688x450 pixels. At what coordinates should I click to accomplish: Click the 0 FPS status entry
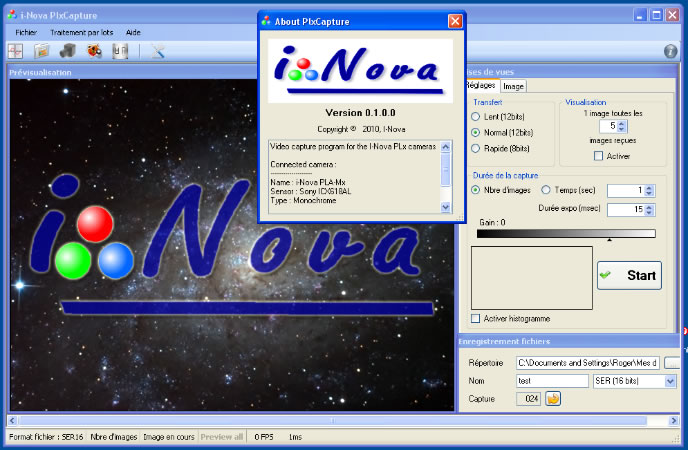pos(264,437)
